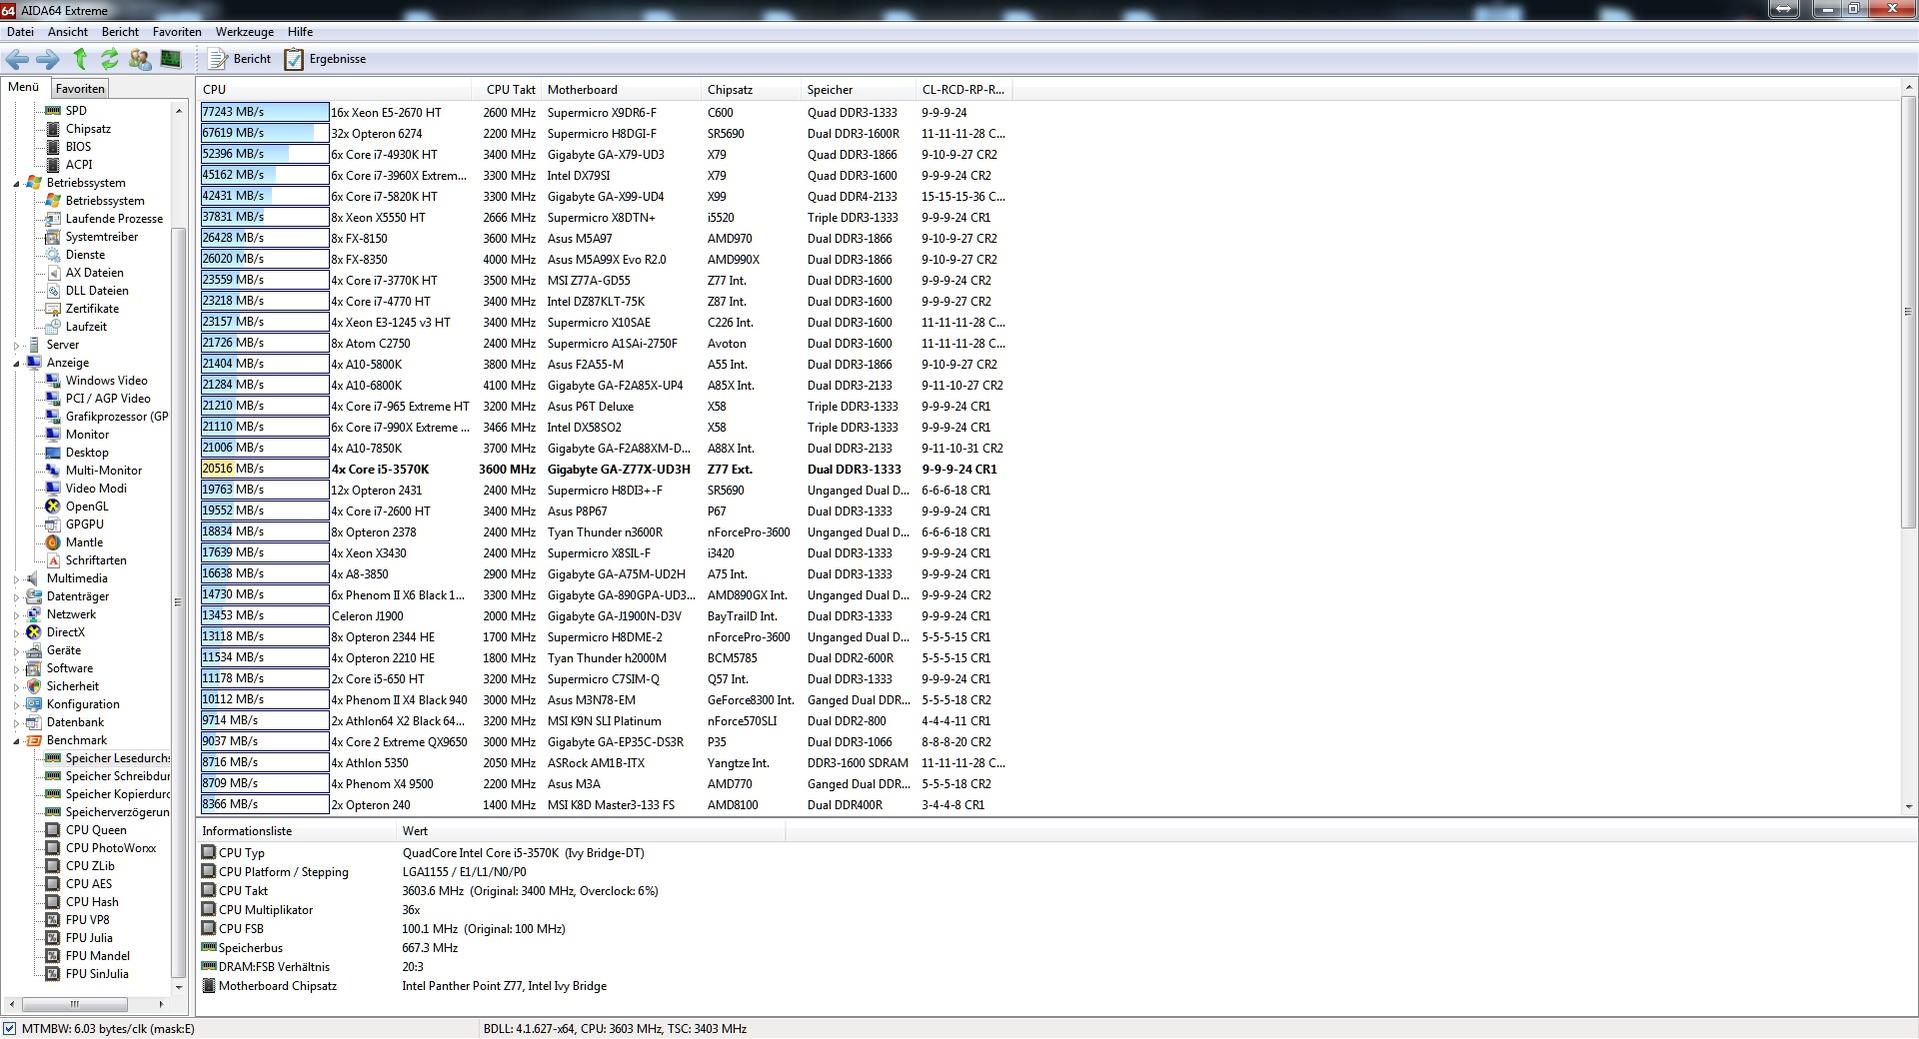Collapse the Betriebssystem tree node

tap(17, 183)
